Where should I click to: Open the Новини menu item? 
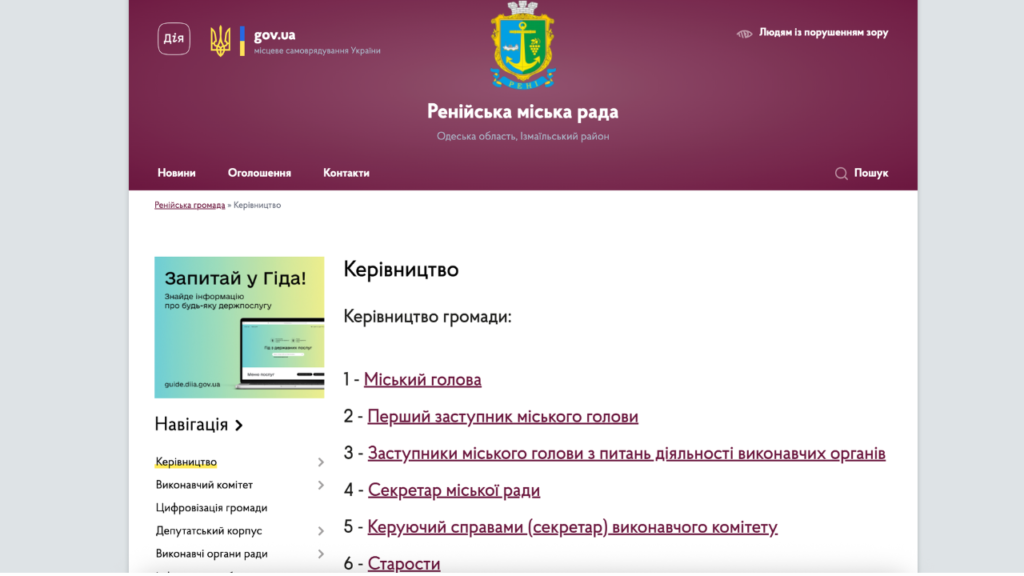point(176,173)
